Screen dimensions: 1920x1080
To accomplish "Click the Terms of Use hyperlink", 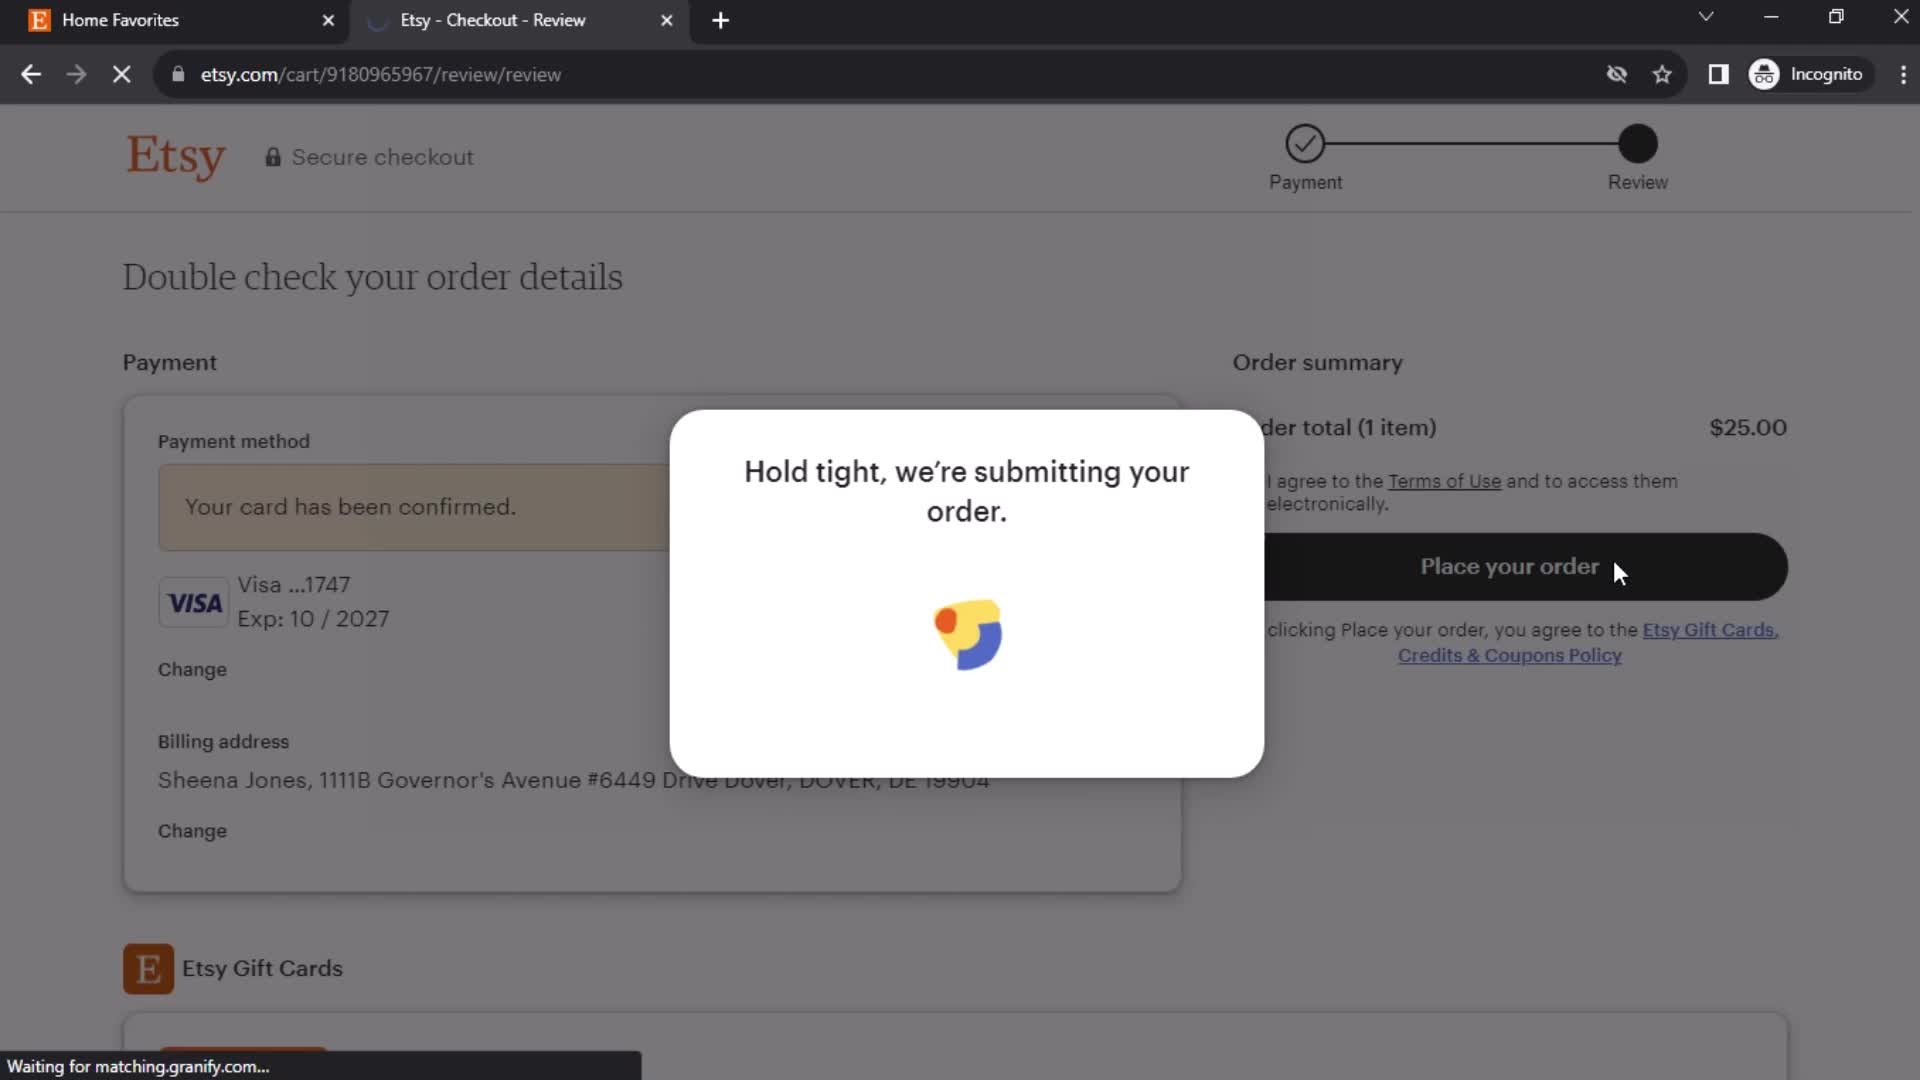I will (1445, 480).
